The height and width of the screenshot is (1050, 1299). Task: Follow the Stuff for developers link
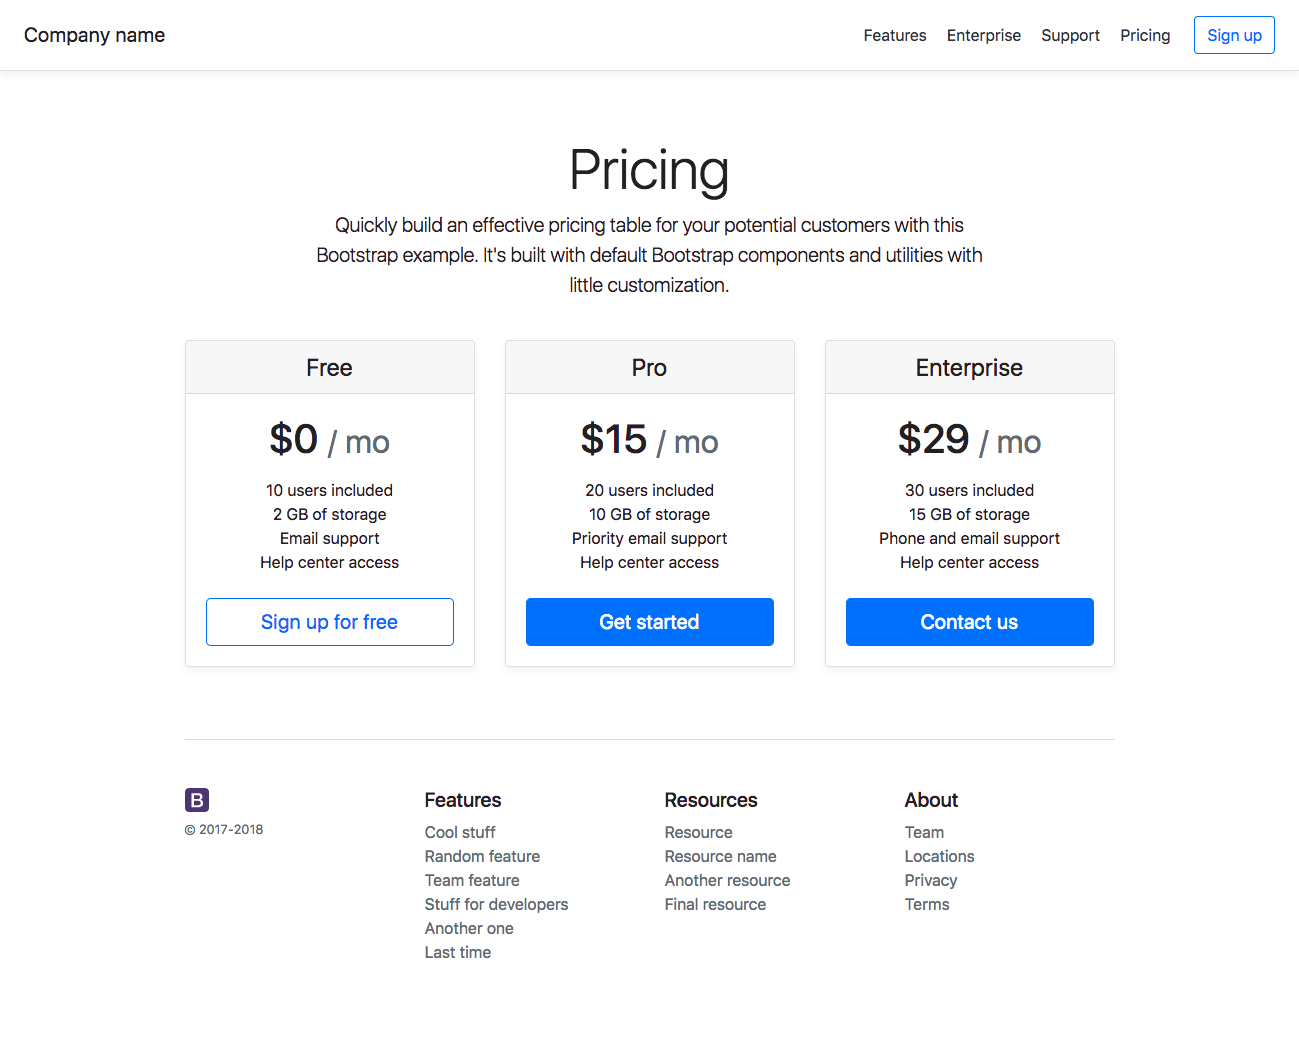(496, 904)
